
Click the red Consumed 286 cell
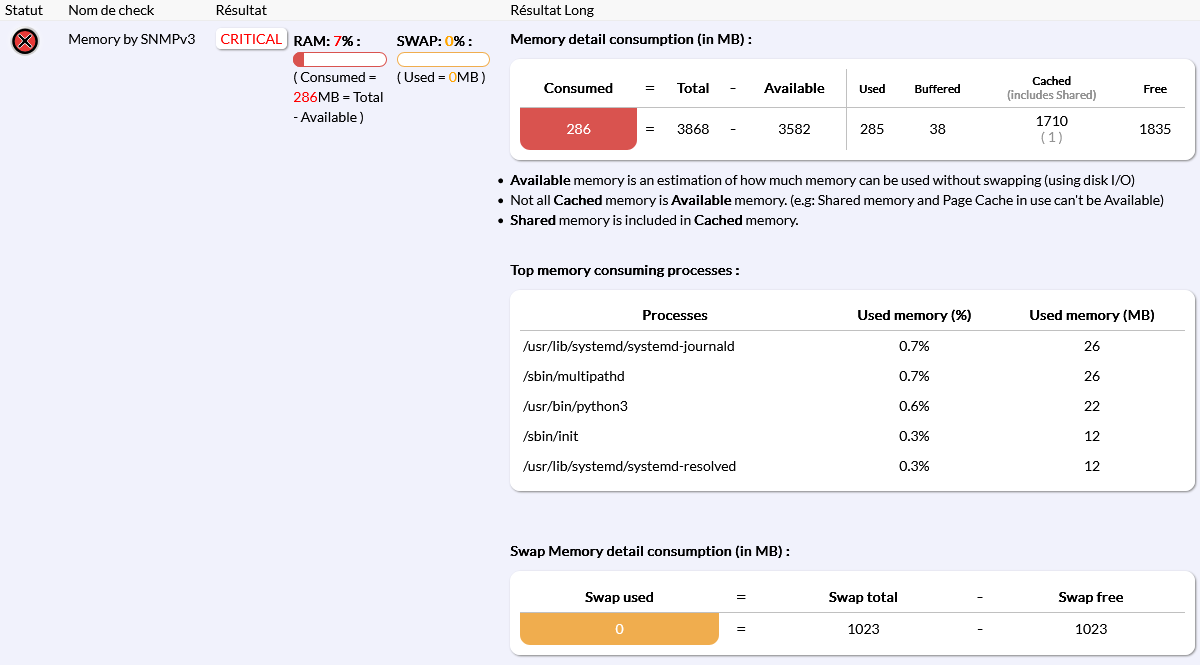coord(578,129)
